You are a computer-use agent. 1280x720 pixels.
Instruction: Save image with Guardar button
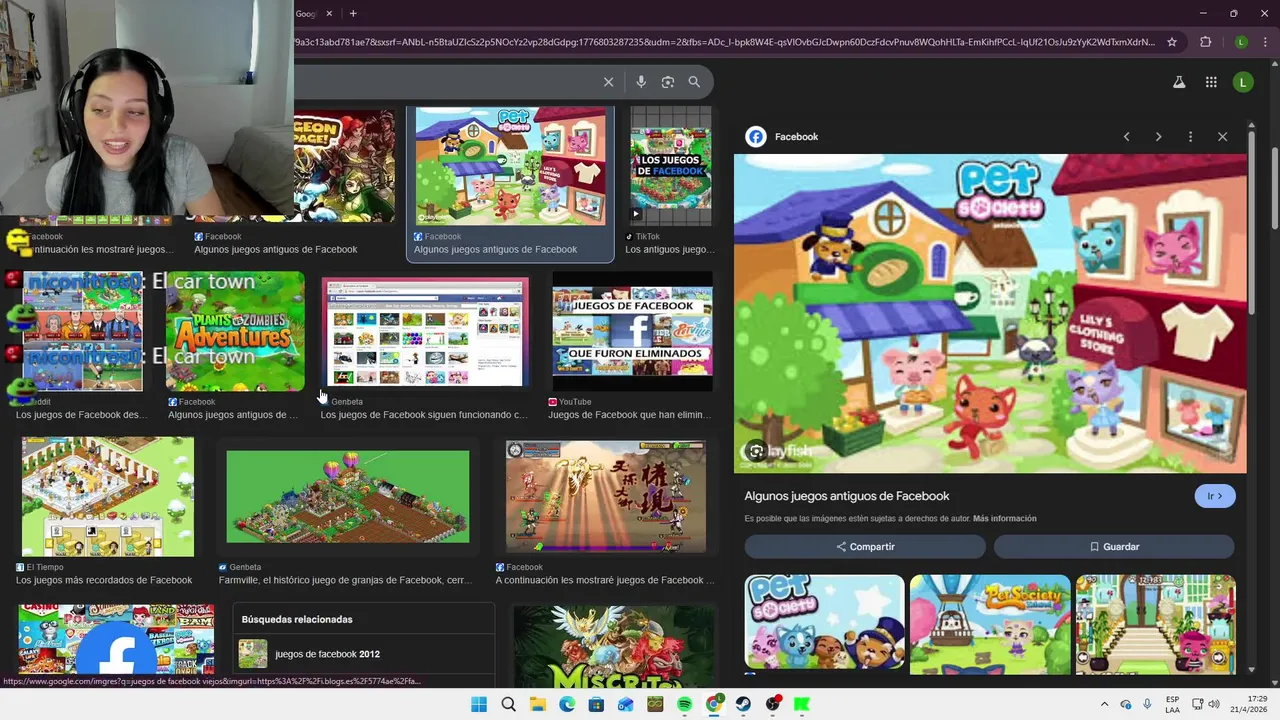1114,547
